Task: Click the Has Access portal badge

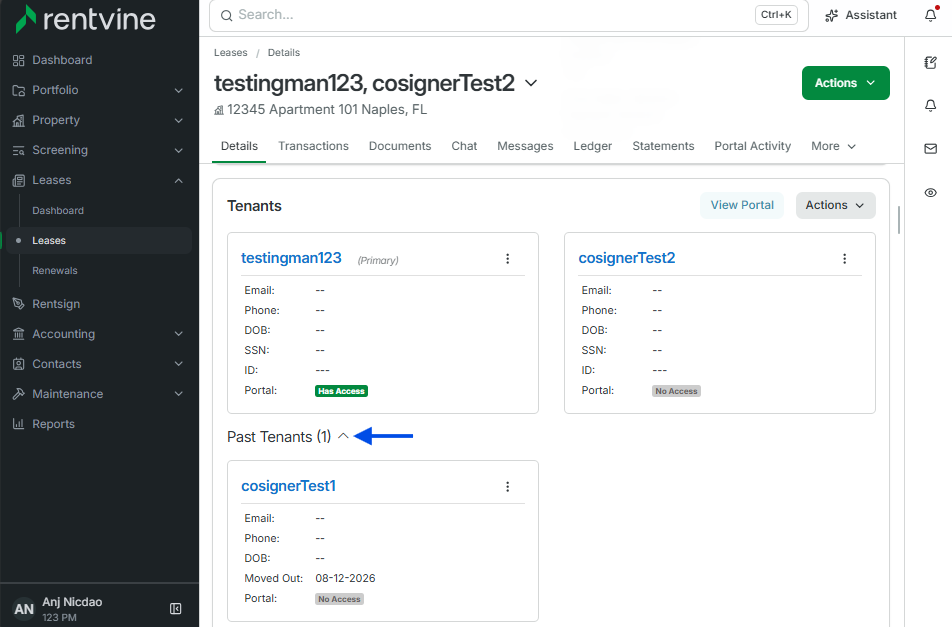Action: pos(341,391)
